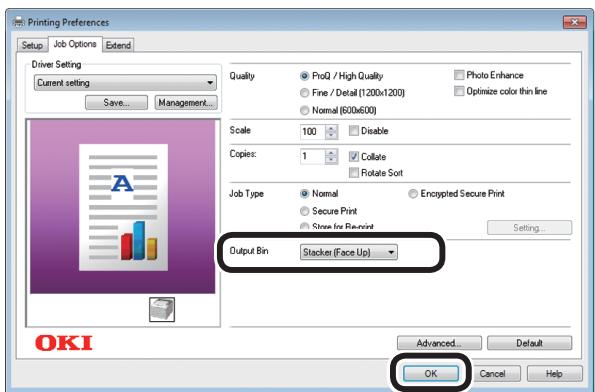The height and width of the screenshot is (392, 595).
Task: Increase Scale with the up arrow
Action: (x=332, y=128)
